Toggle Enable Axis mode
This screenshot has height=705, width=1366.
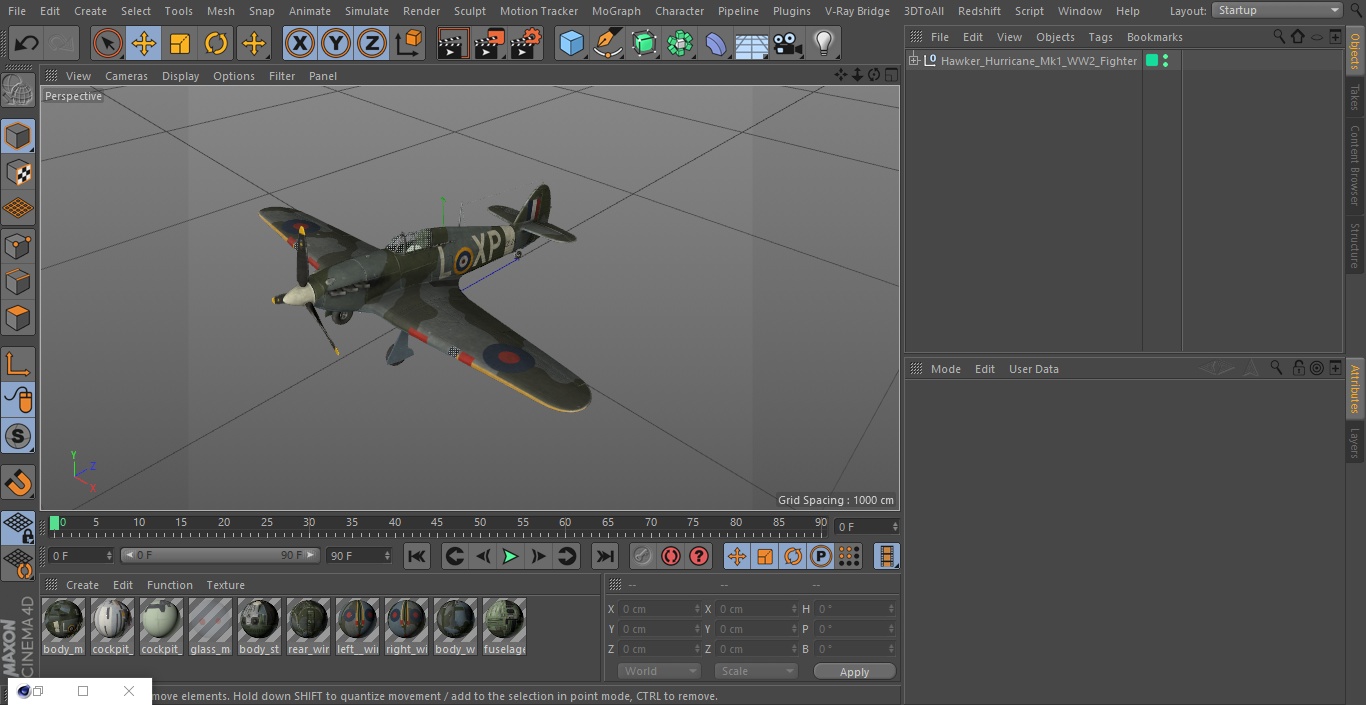click(18, 364)
